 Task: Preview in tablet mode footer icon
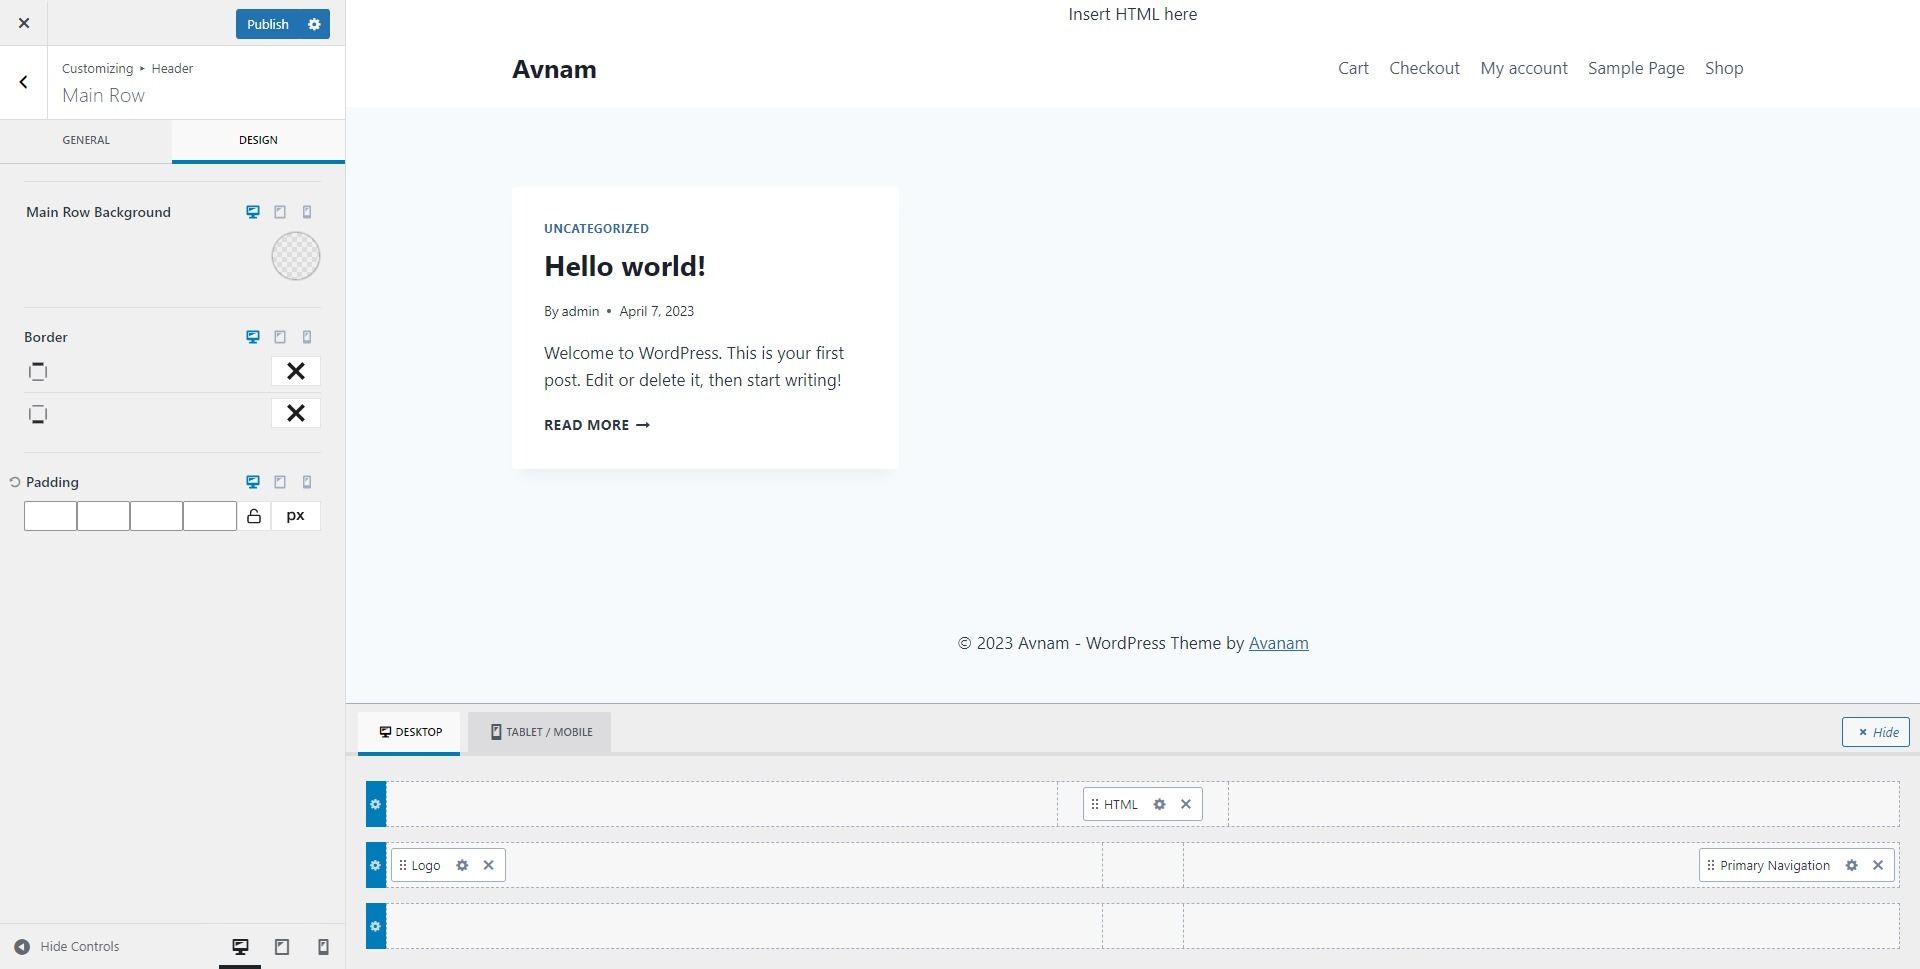pos(282,947)
